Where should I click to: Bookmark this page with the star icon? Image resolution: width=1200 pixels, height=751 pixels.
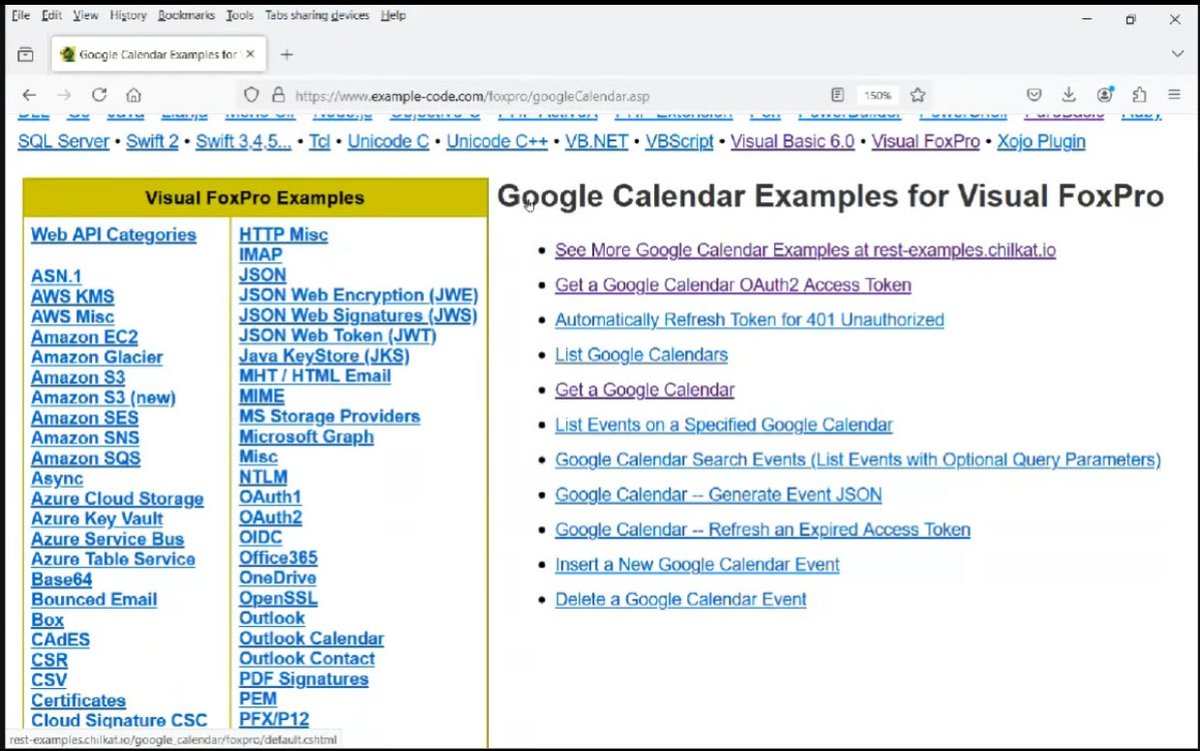click(x=917, y=95)
